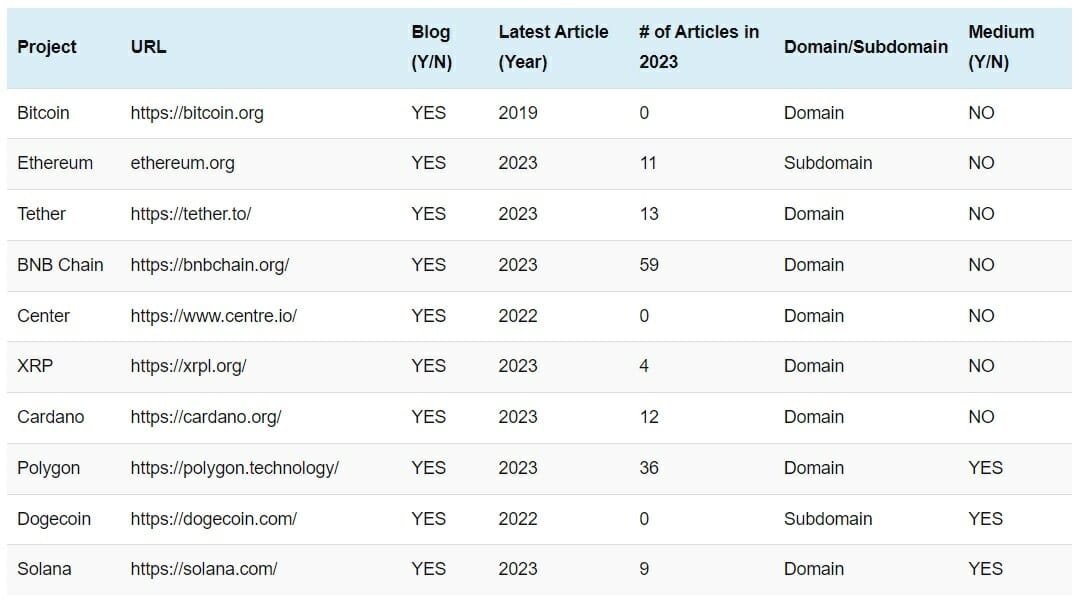This screenshot has width=1079, height=602.
Task: Select the Bitcoin project cell
Action: (x=43, y=113)
